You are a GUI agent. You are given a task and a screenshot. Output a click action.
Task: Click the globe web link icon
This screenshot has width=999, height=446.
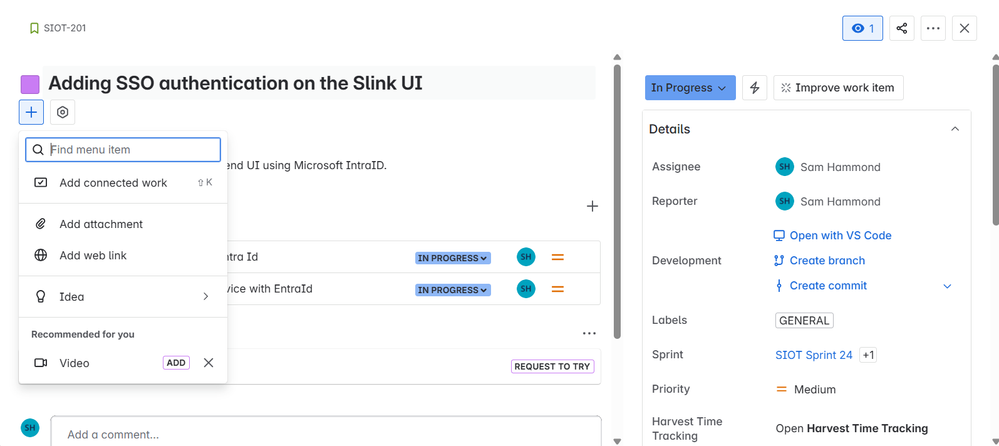pos(40,255)
